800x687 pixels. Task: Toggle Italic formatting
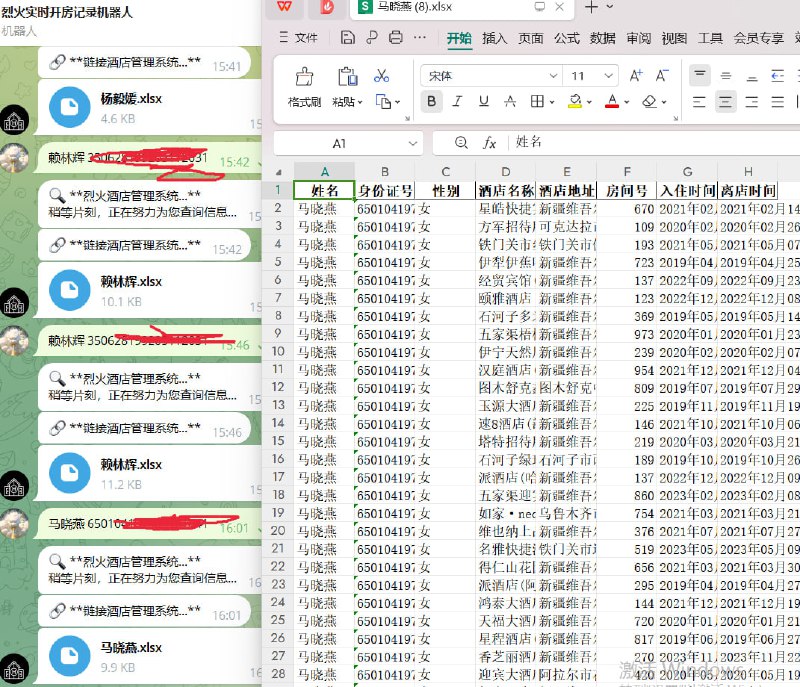click(x=456, y=103)
